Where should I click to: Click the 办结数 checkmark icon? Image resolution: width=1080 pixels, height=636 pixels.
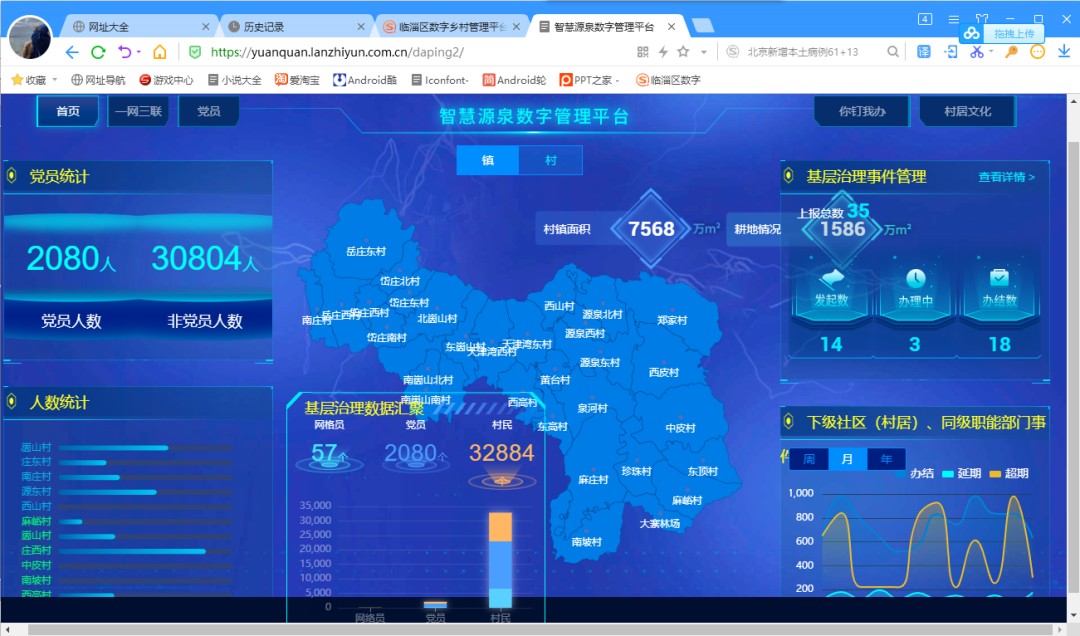pyautogui.click(x=998, y=277)
